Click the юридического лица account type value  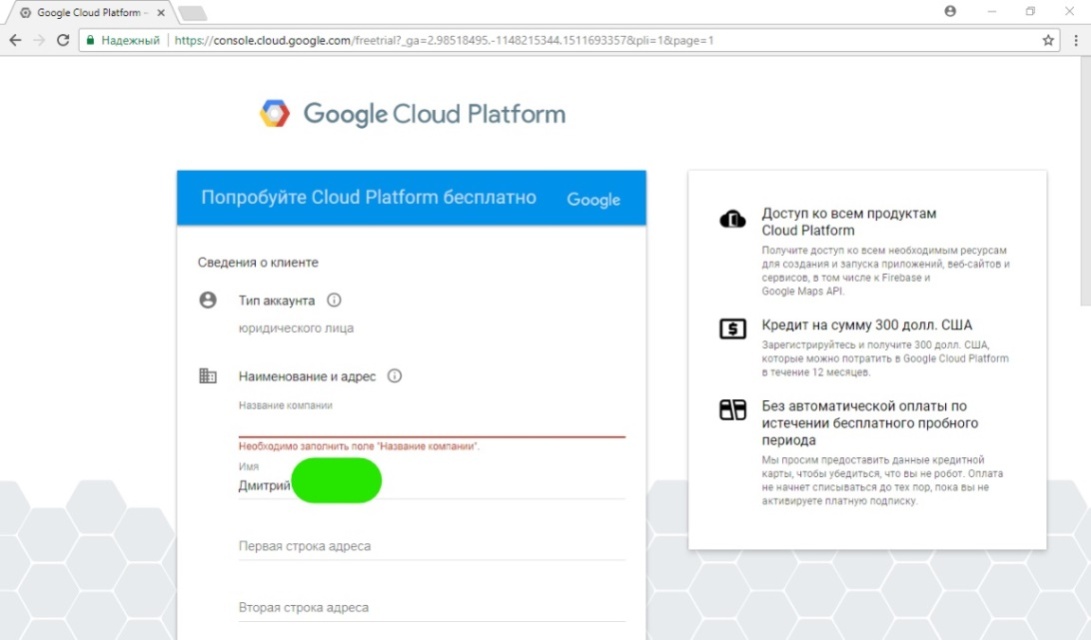click(x=296, y=328)
